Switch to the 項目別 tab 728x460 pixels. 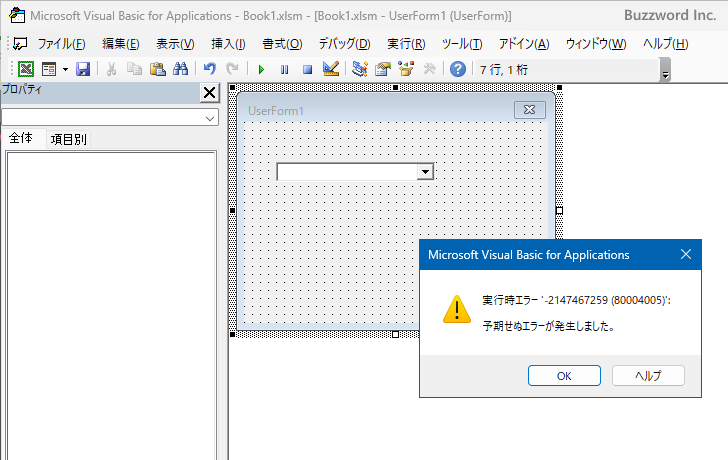coord(69,139)
